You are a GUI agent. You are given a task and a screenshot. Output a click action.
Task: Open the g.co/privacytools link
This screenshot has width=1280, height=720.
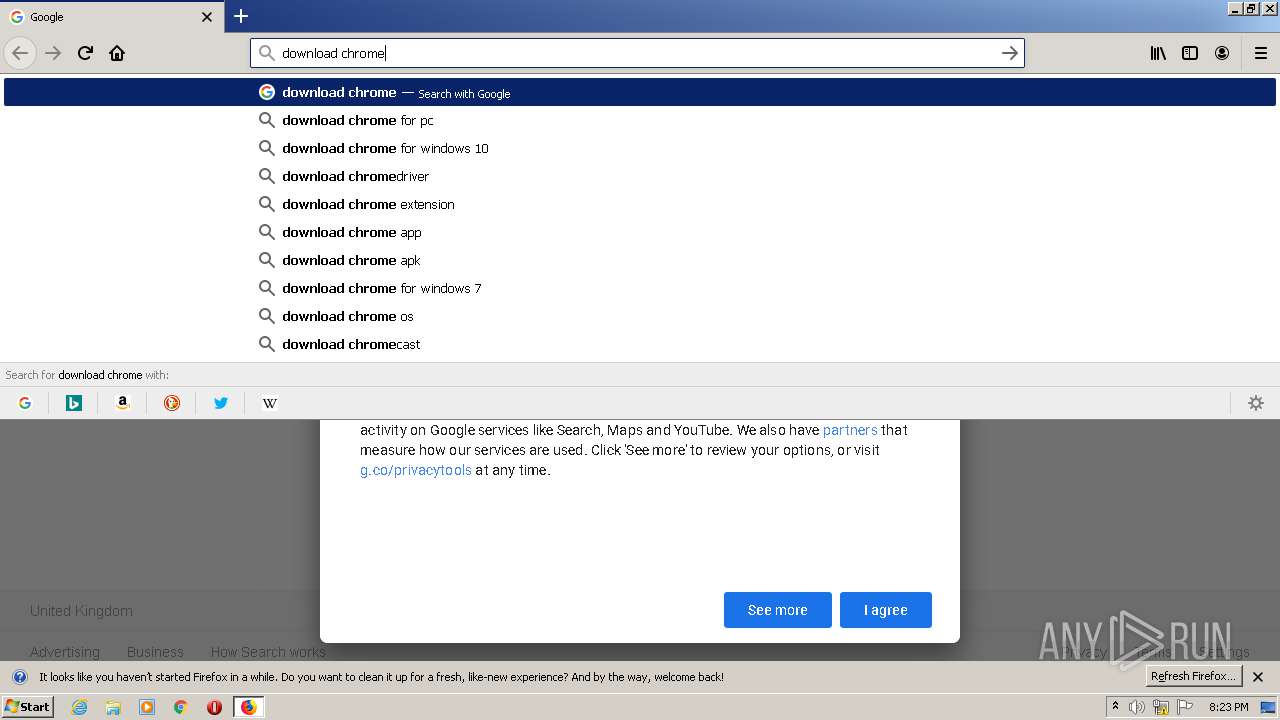[416, 470]
